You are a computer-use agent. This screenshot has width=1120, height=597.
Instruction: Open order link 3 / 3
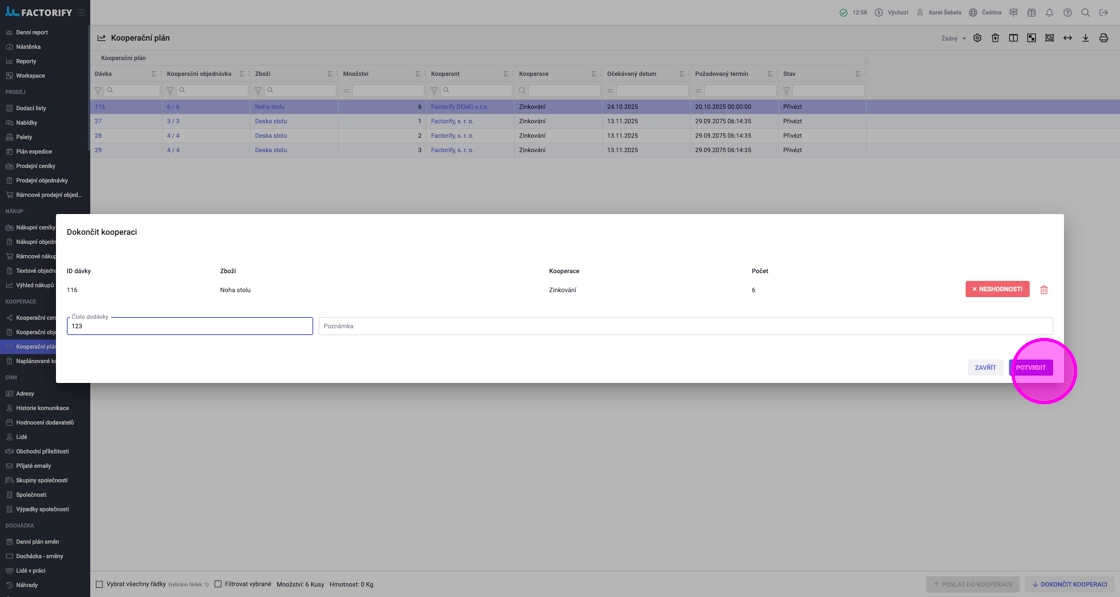173,121
